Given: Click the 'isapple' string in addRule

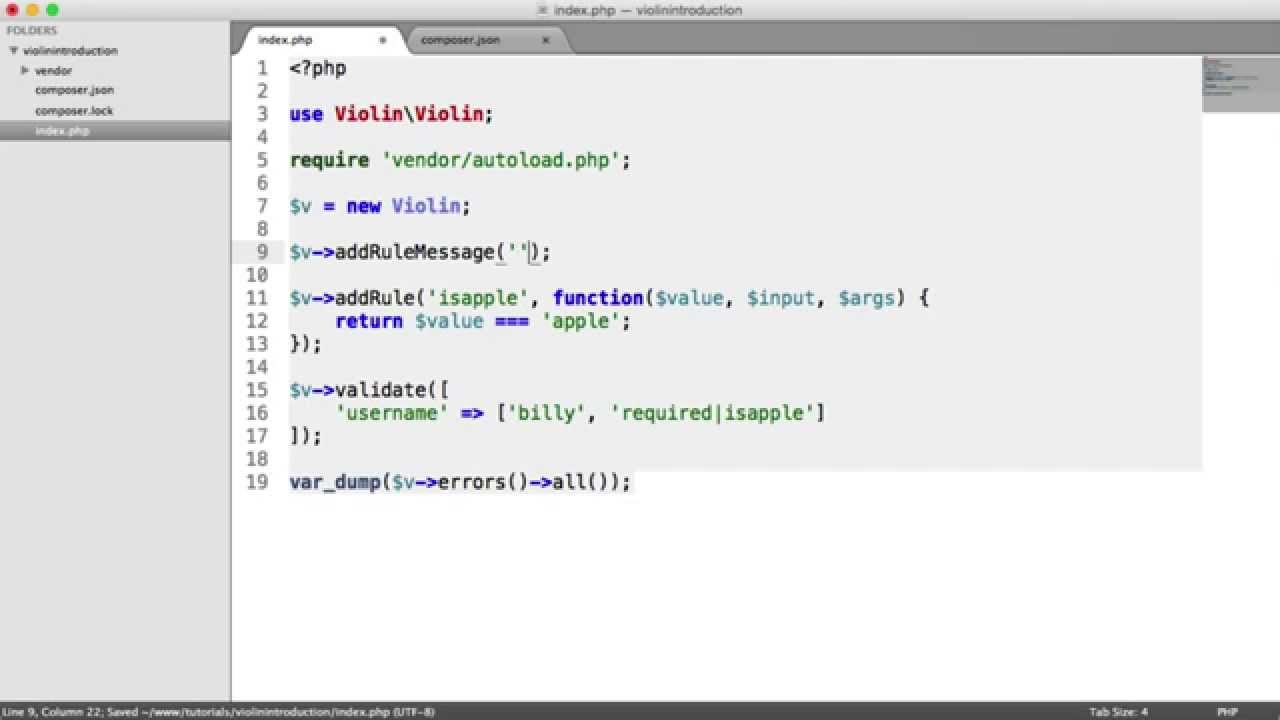Looking at the screenshot, I should tap(478, 298).
